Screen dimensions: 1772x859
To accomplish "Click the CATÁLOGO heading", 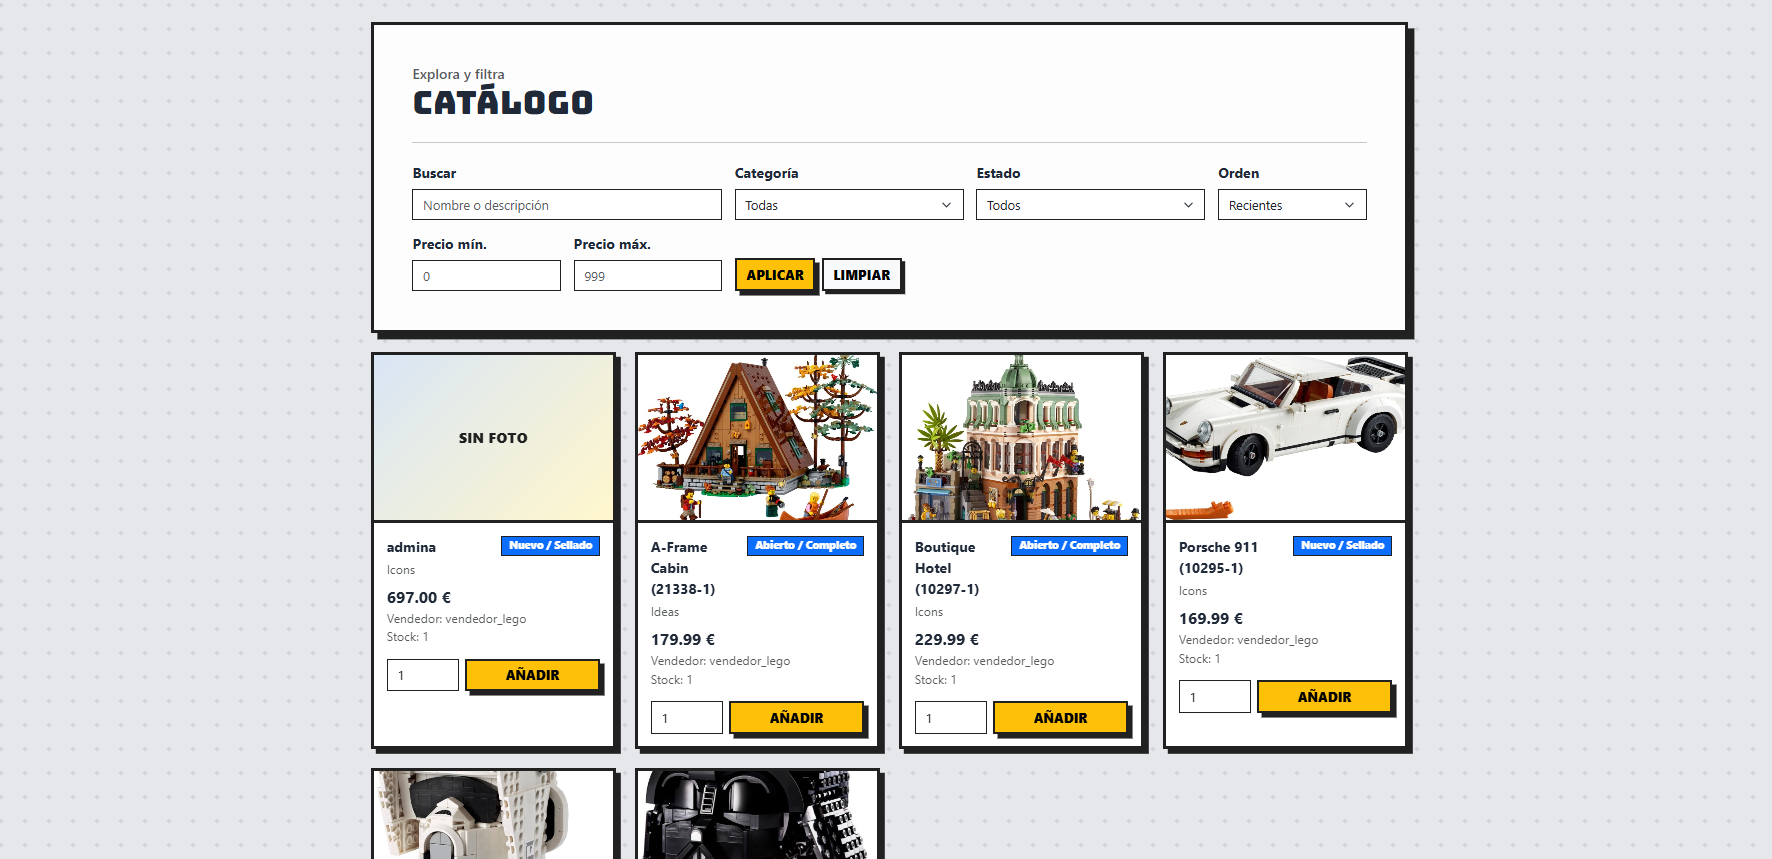I will tap(503, 102).
